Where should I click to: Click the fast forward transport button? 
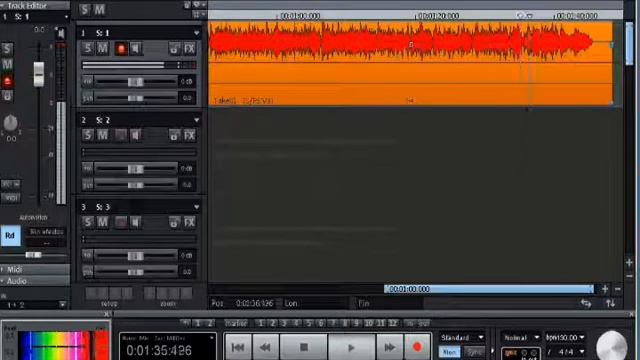point(389,347)
